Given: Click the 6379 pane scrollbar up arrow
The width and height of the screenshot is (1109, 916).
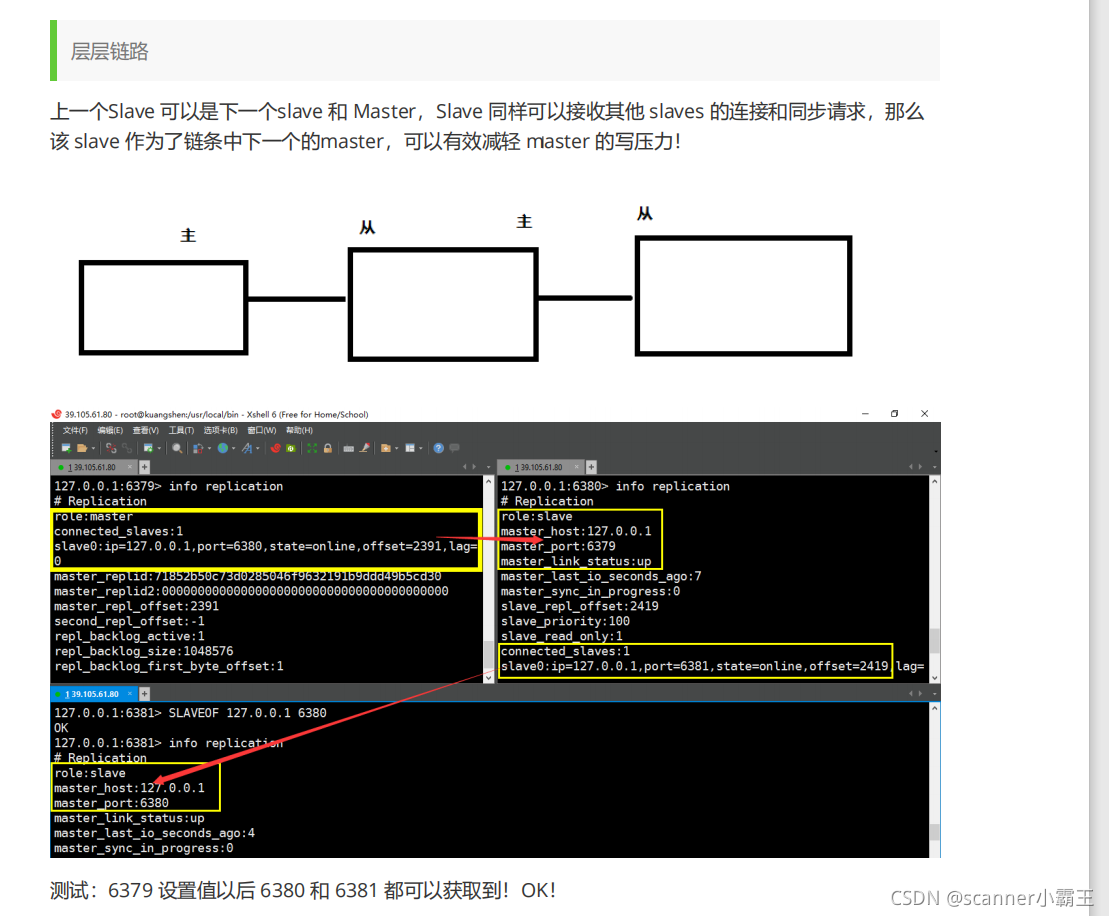Looking at the screenshot, I should click(488, 482).
